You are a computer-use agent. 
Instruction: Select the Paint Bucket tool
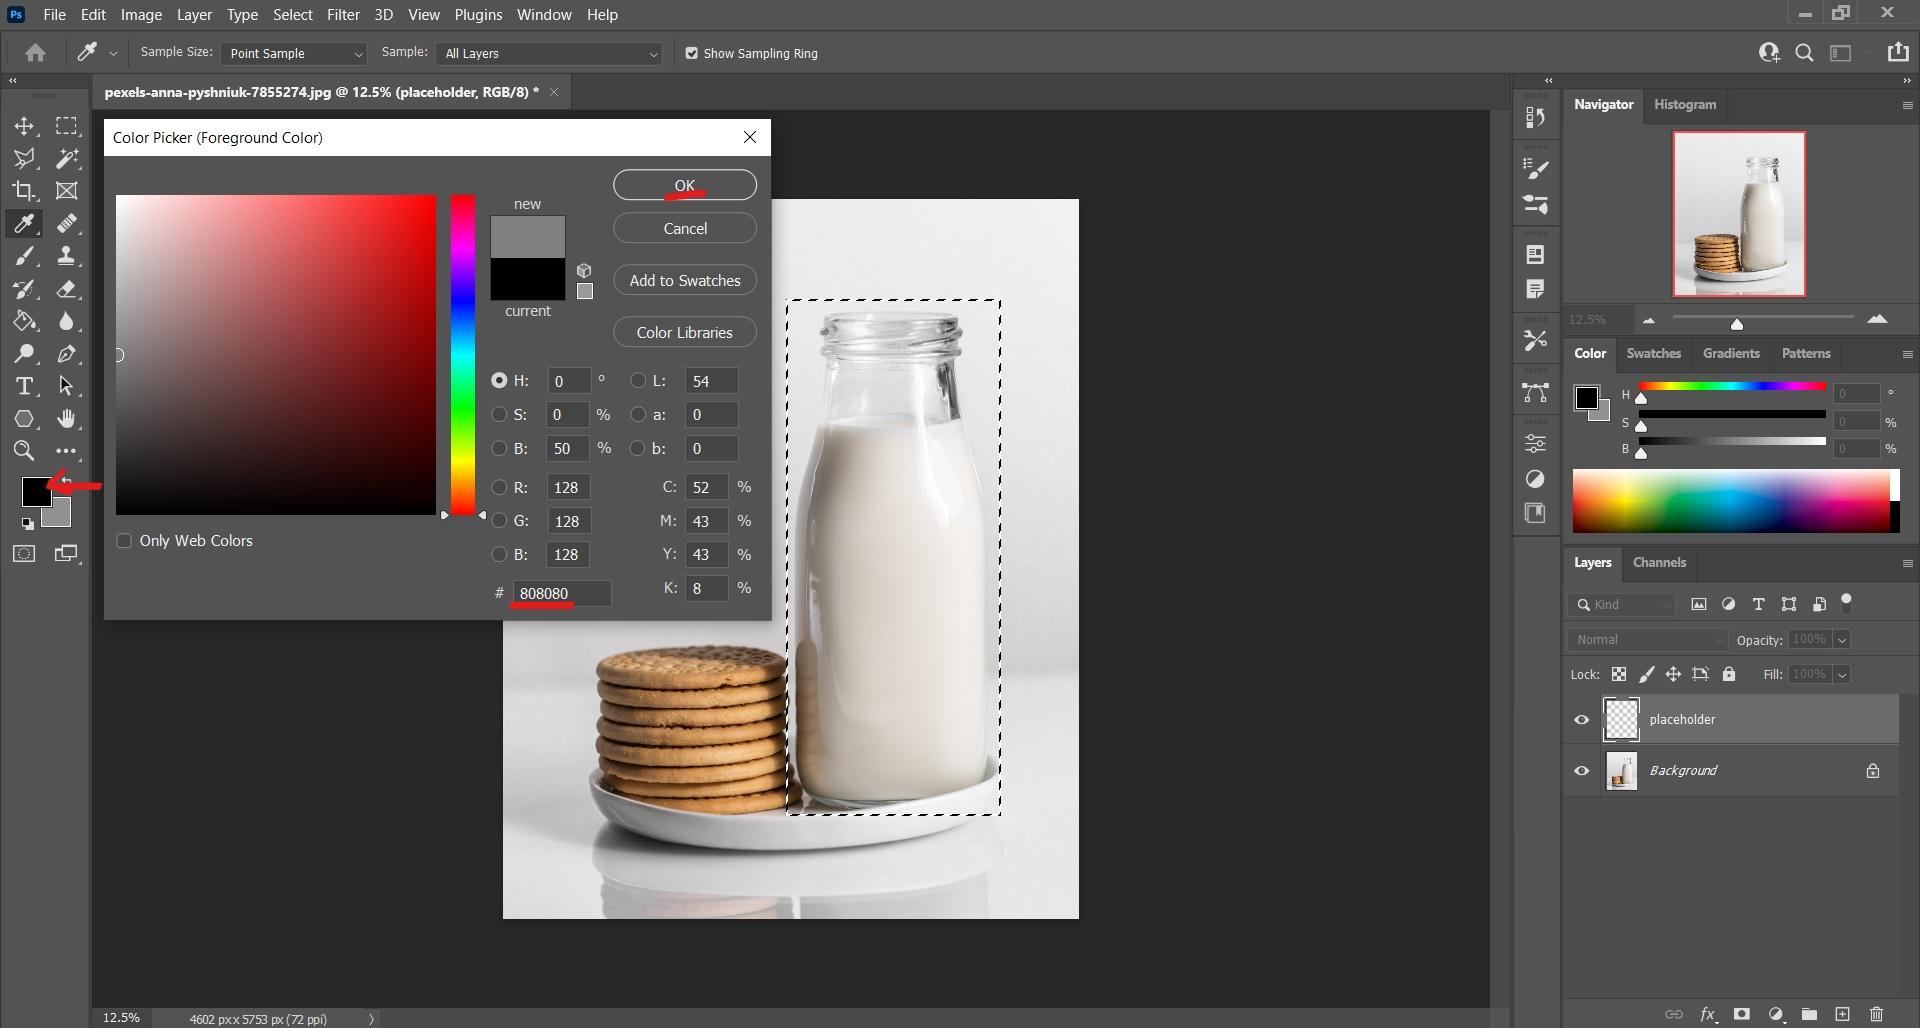(24, 322)
